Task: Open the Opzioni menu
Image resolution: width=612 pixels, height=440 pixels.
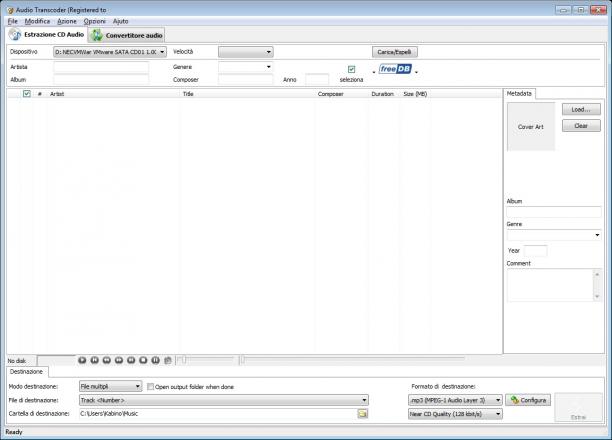Action: point(94,21)
